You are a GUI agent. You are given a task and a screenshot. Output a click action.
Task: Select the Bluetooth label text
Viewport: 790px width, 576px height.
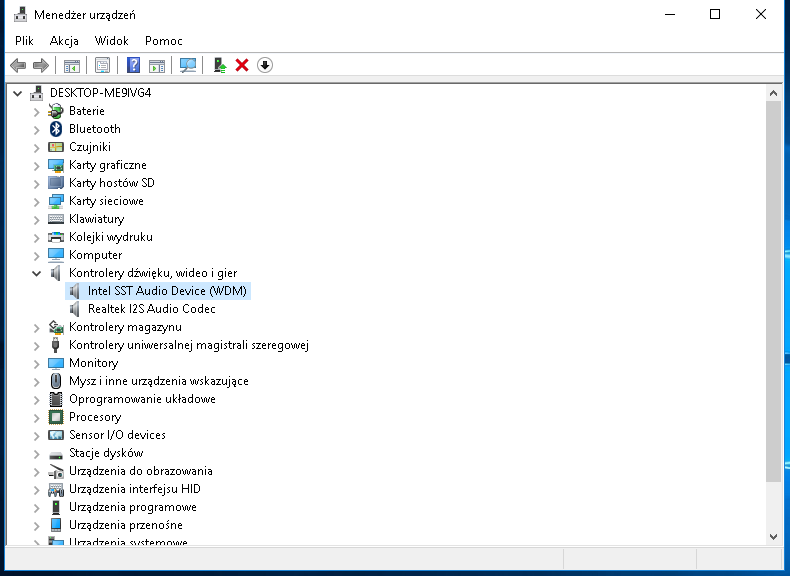[95, 129]
